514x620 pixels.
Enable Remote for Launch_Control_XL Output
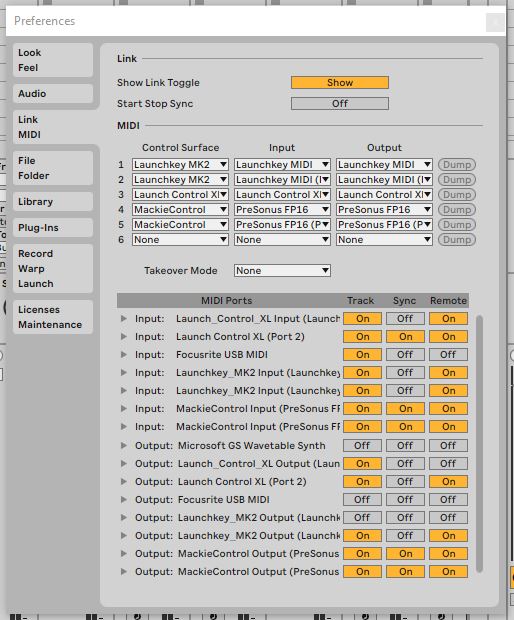pos(448,463)
